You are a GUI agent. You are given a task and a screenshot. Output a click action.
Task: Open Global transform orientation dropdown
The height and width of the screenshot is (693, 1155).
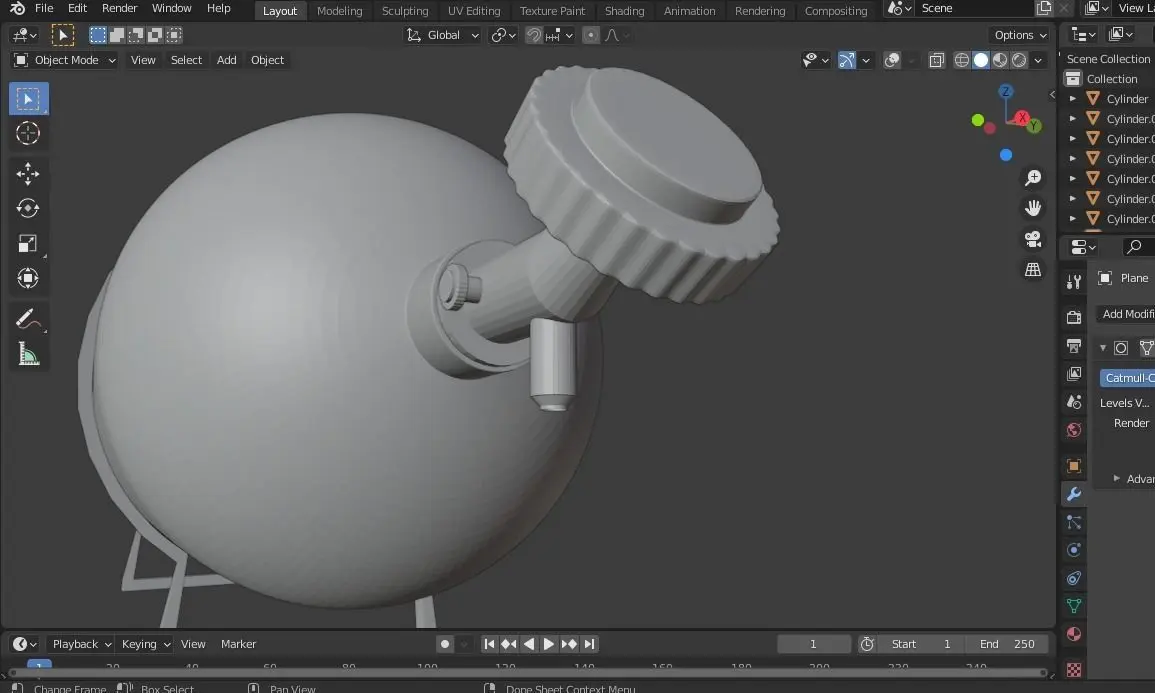pyautogui.click(x=443, y=35)
